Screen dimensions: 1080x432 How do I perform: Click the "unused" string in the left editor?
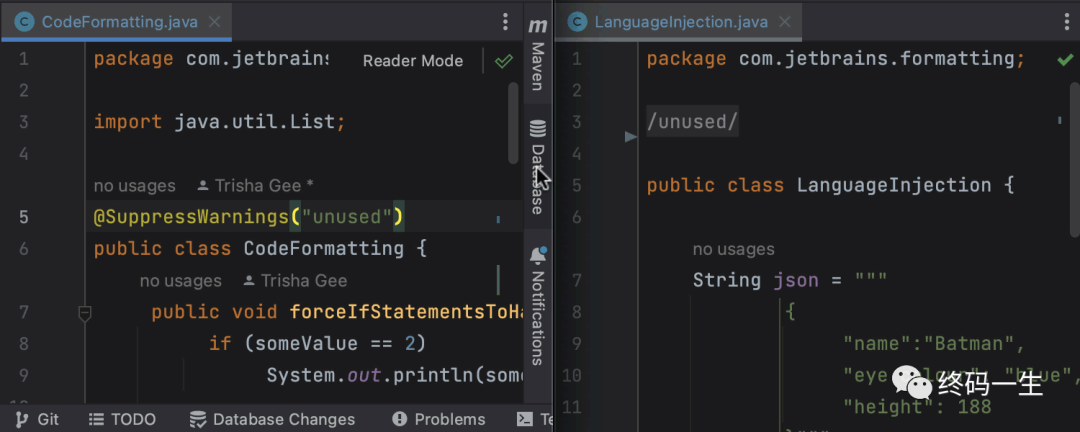(x=347, y=217)
